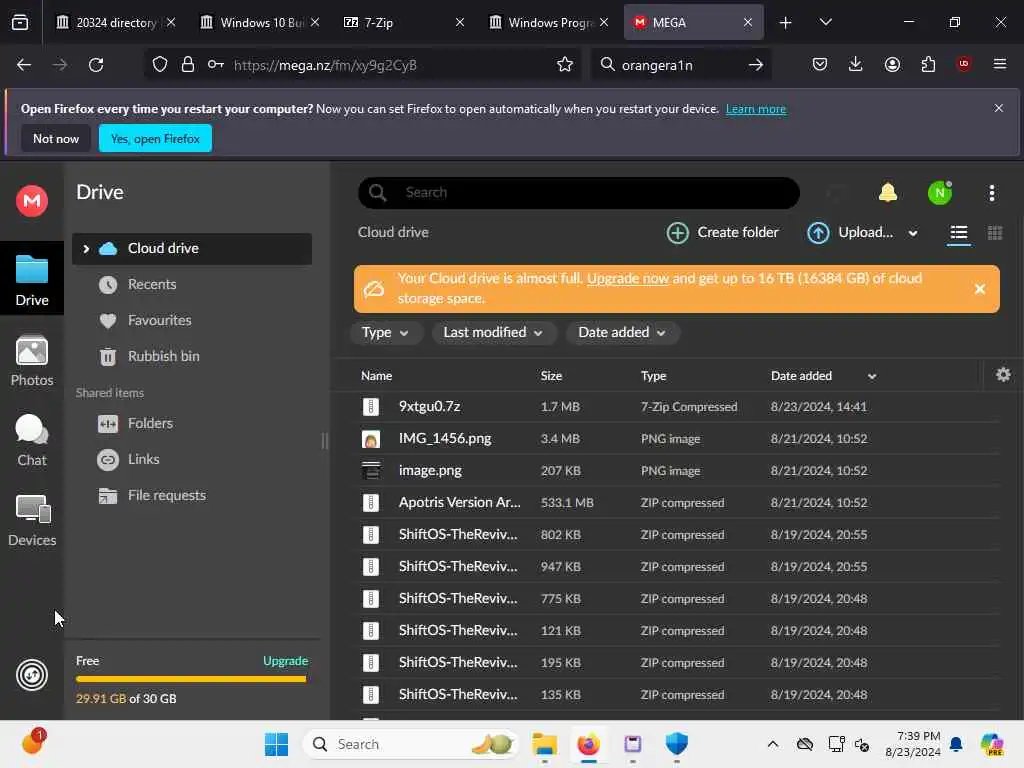Open the Devices section
This screenshot has height=768, width=1024.
tap(32, 520)
